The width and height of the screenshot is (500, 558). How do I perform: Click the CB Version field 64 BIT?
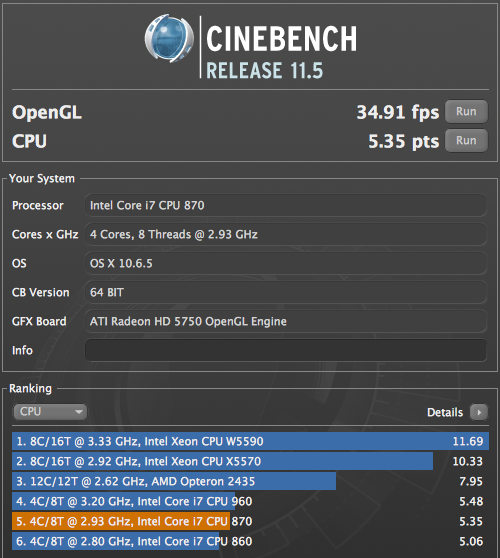pyautogui.click(x=286, y=292)
